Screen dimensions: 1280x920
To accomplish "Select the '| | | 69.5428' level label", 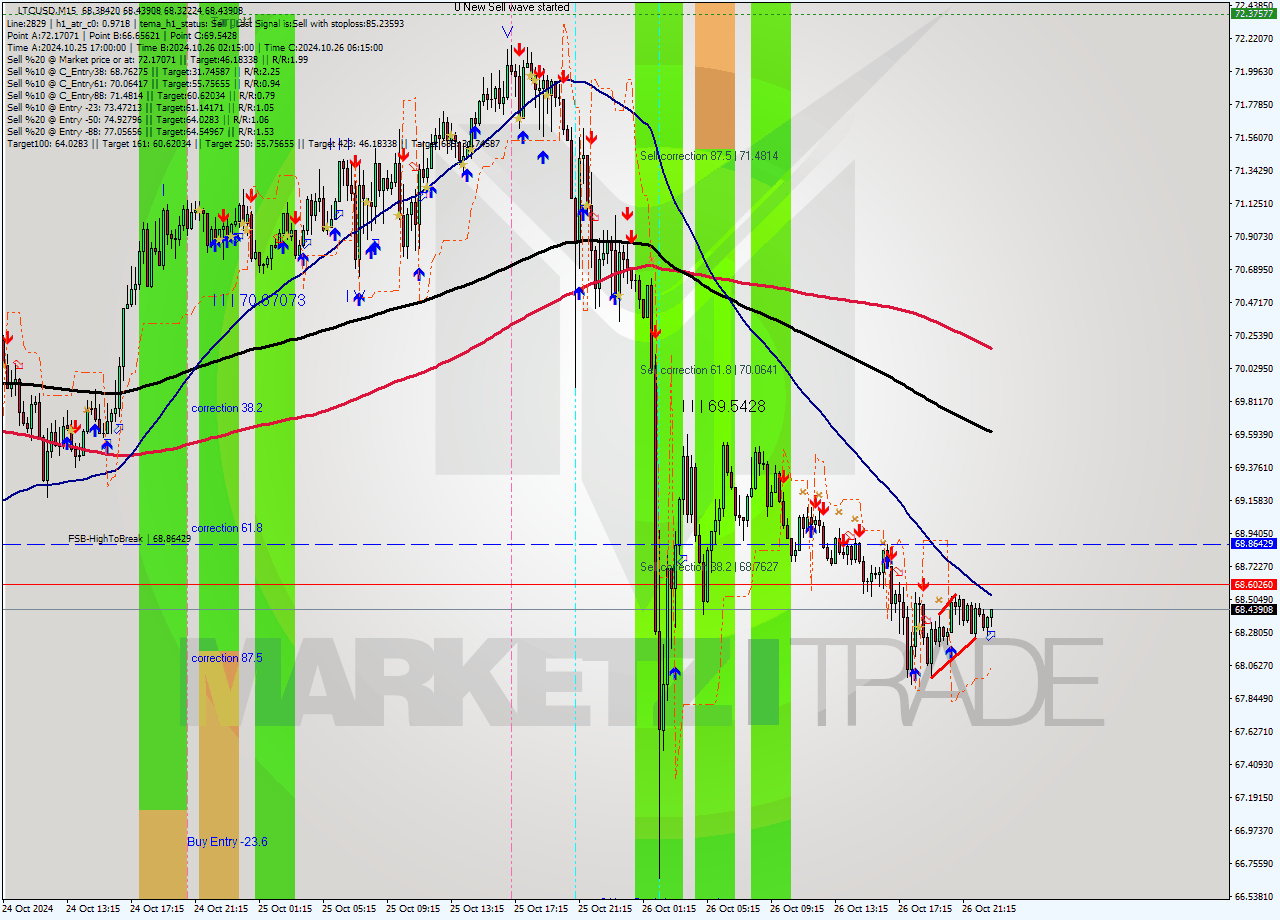I will click(723, 406).
